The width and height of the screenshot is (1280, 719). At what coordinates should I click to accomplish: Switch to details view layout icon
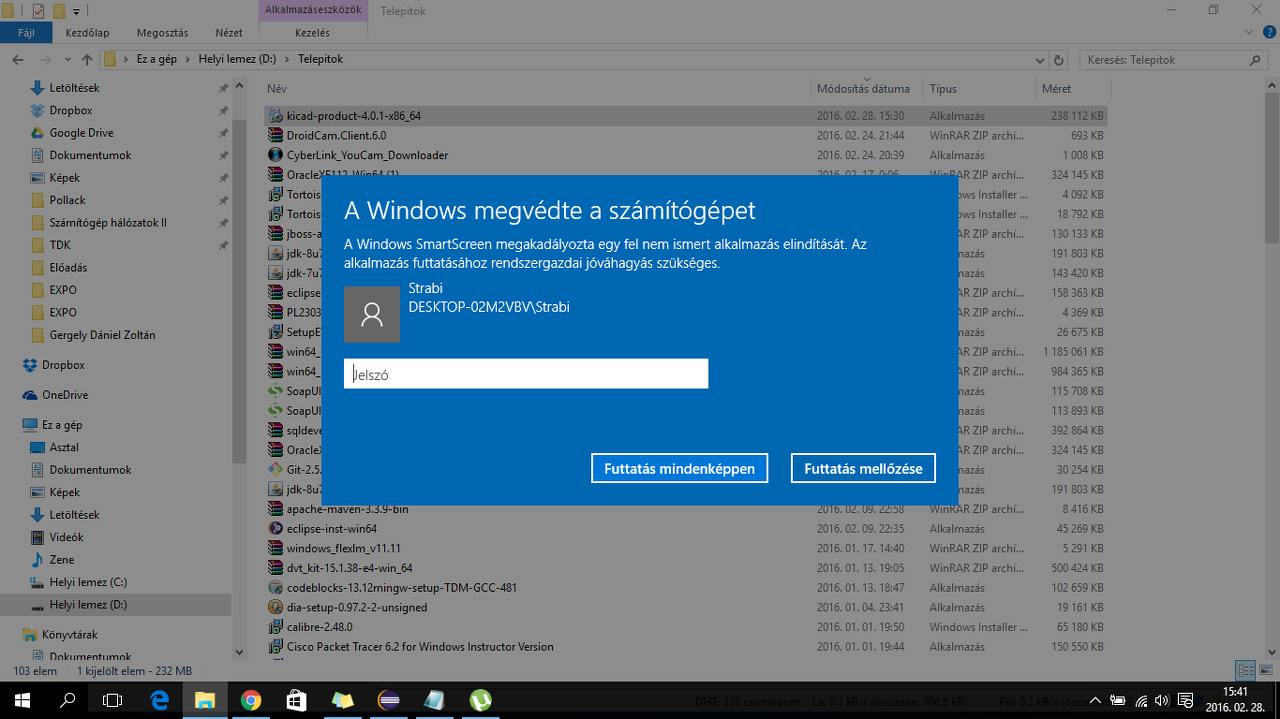[x=1246, y=671]
